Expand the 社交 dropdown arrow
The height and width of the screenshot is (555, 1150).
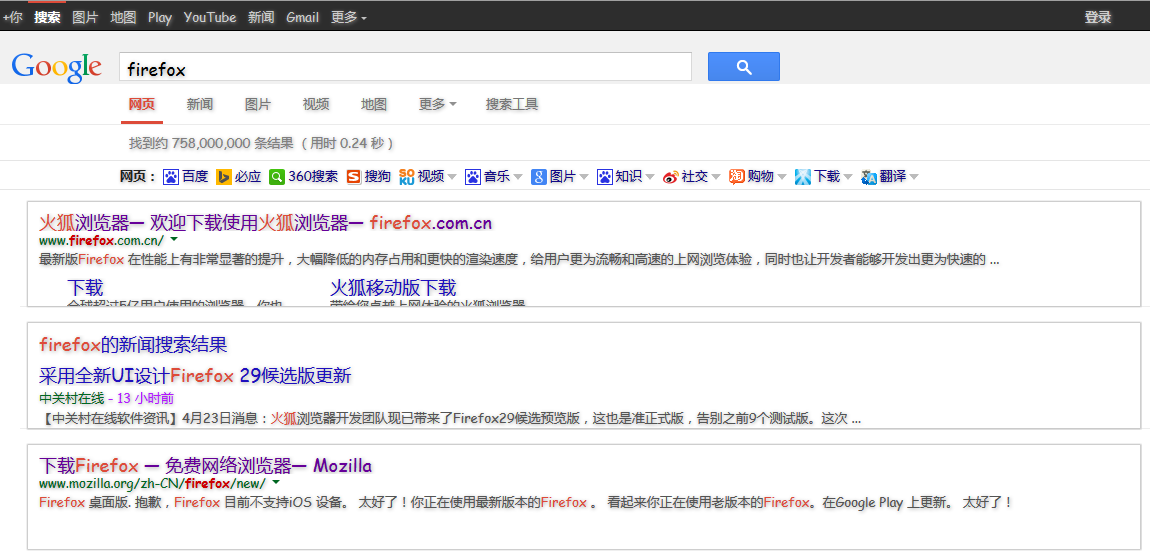(x=716, y=177)
